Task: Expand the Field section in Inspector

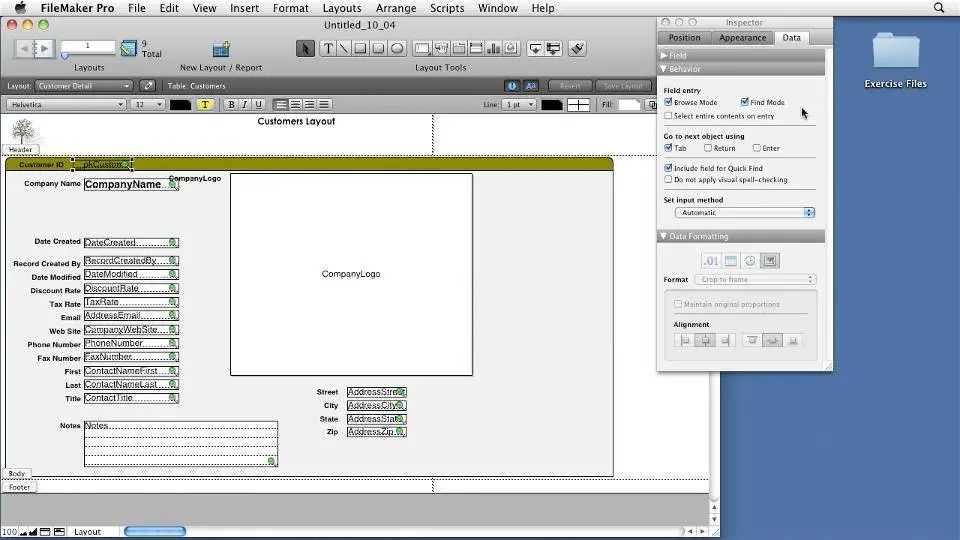Action: click(x=664, y=55)
